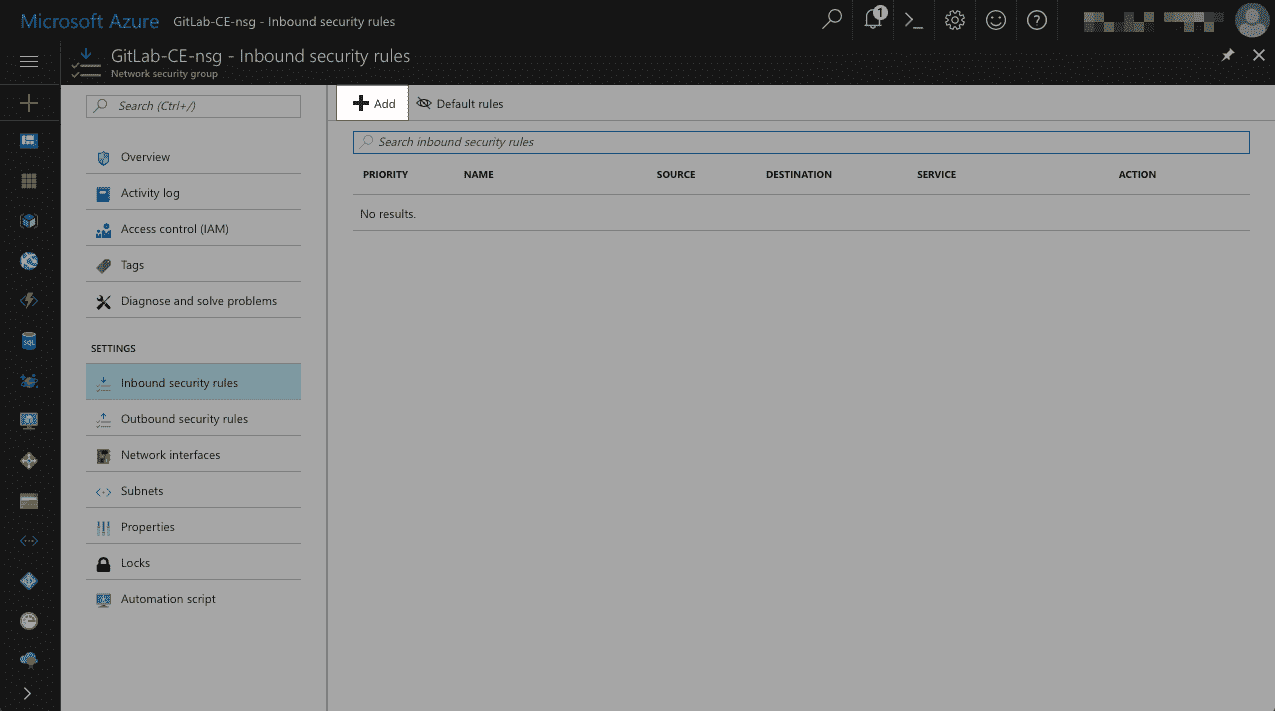This screenshot has width=1275, height=711.
Task: Expand the sidebar with the bottom chevron
Action: (x=29, y=692)
